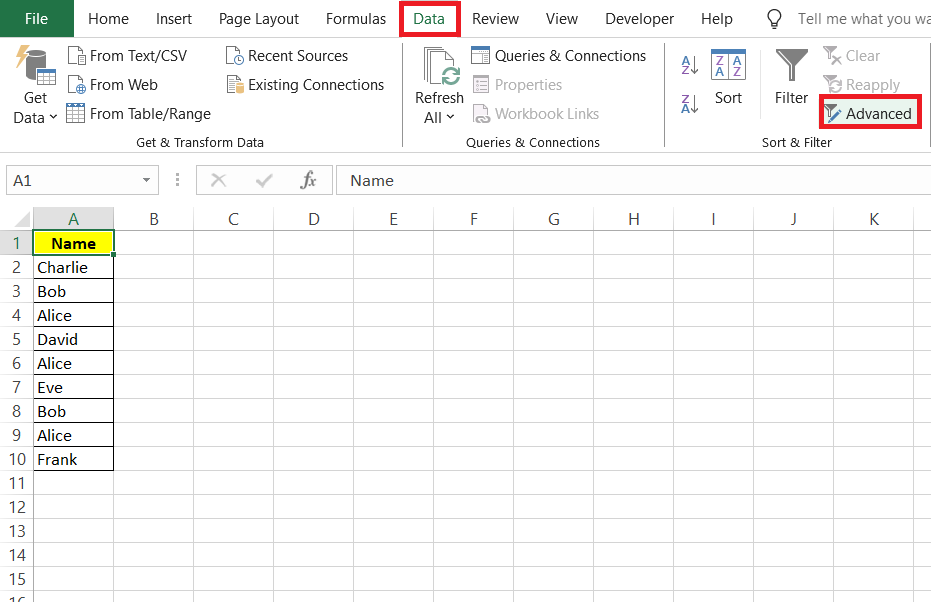Go to the Formulas tab
This screenshot has width=931, height=602.
(356, 19)
